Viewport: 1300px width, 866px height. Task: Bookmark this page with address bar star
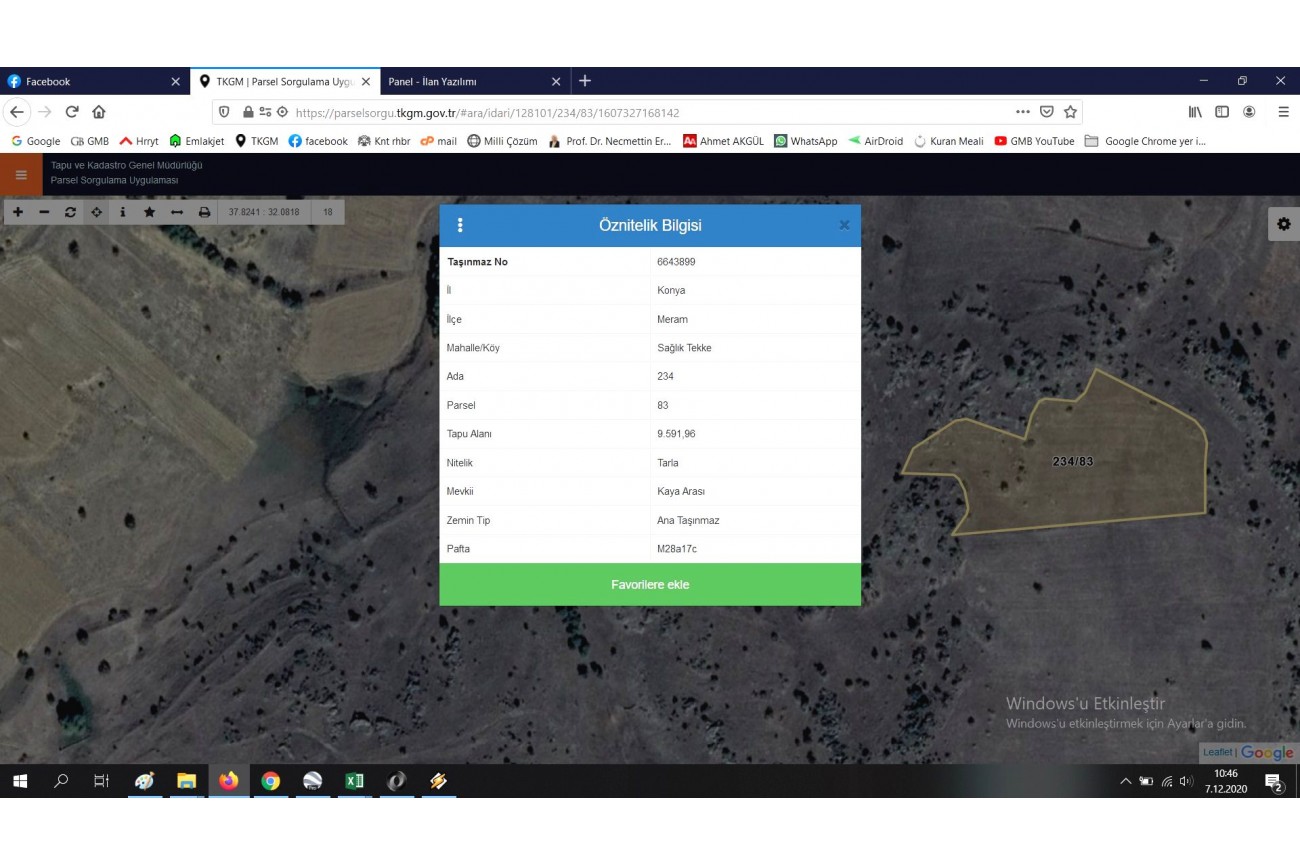[x=1070, y=112]
